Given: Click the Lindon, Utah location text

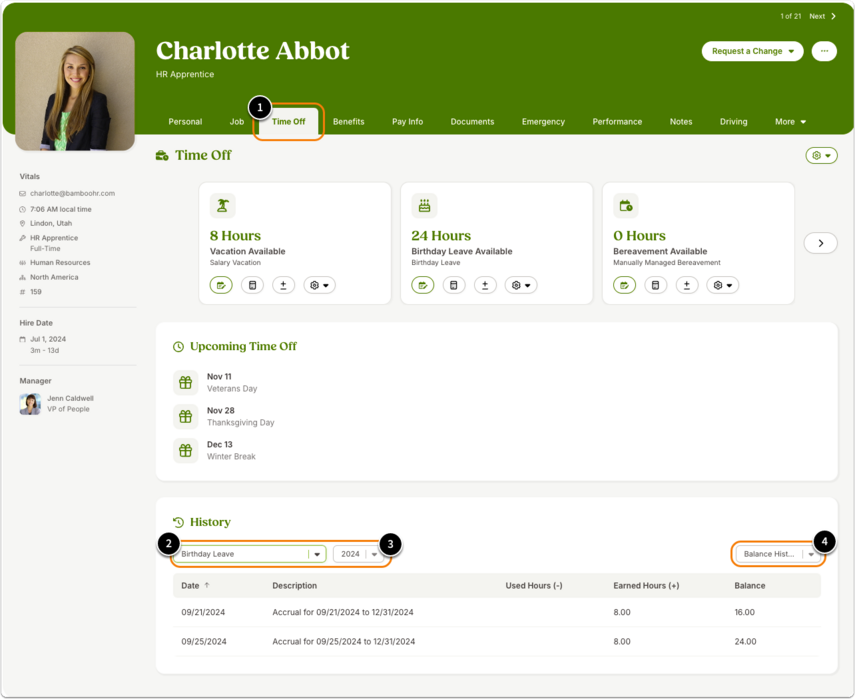Looking at the screenshot, I should point(51,224).
